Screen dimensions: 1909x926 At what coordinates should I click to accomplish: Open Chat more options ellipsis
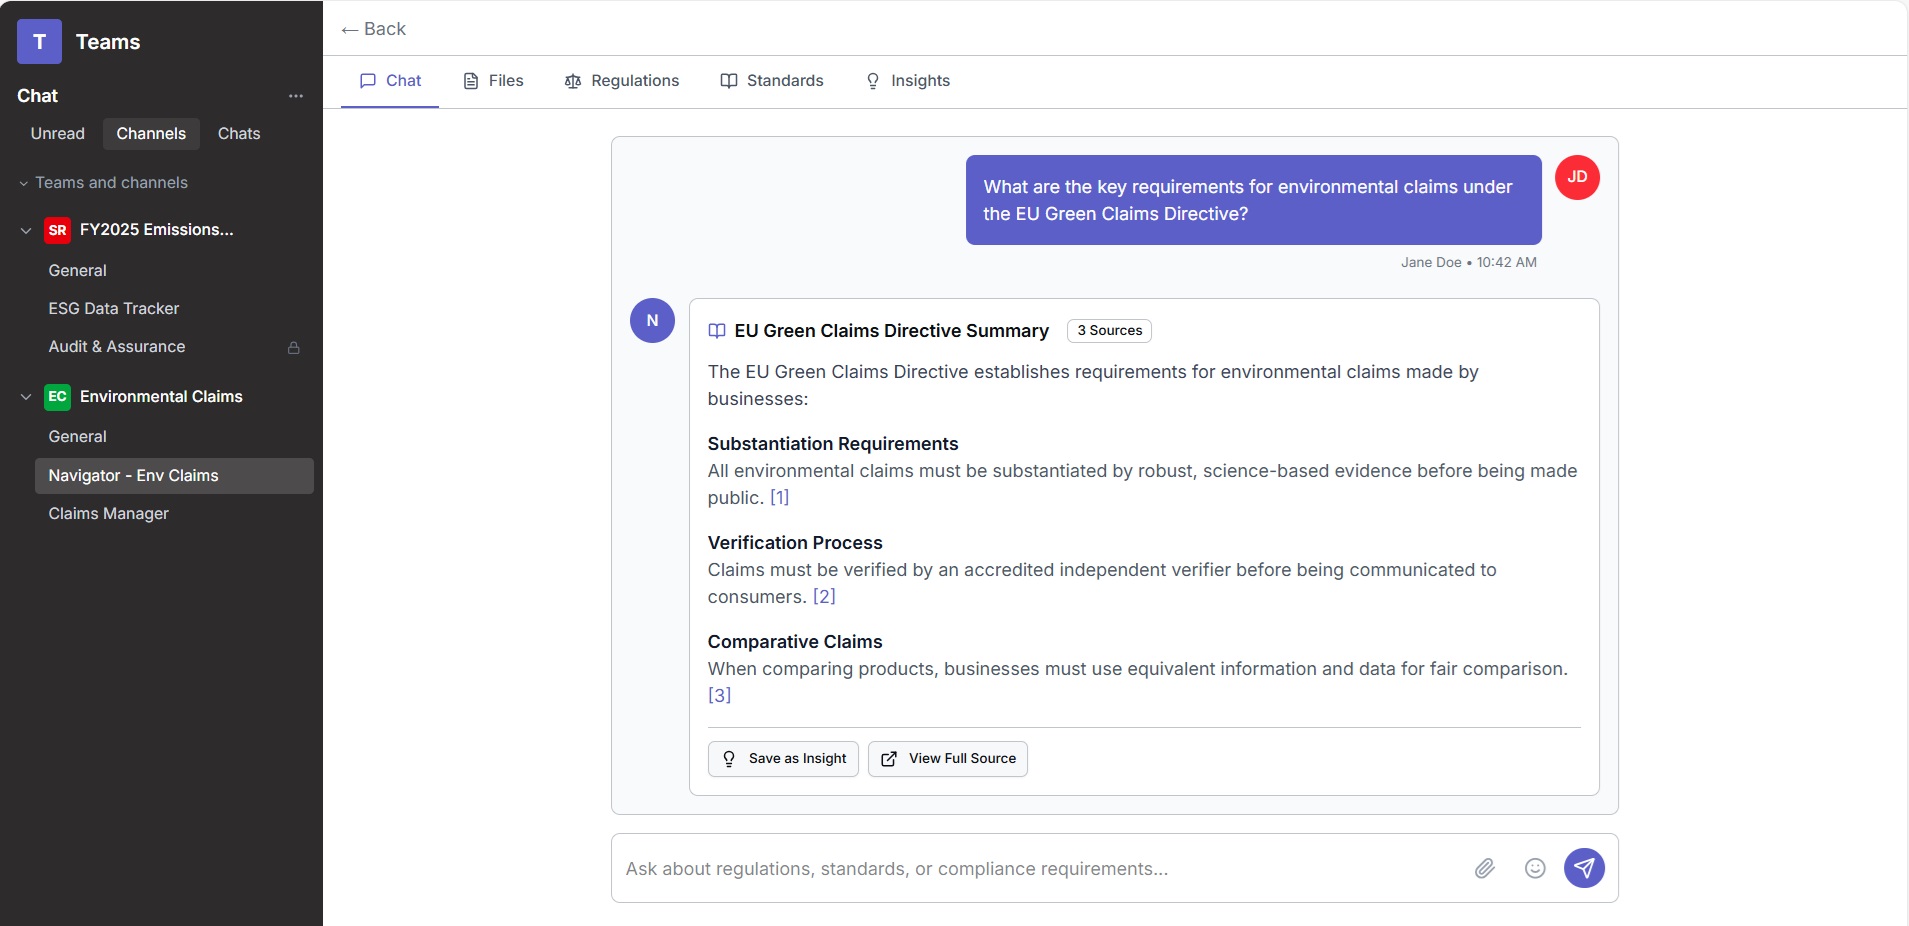coord(296,96)
